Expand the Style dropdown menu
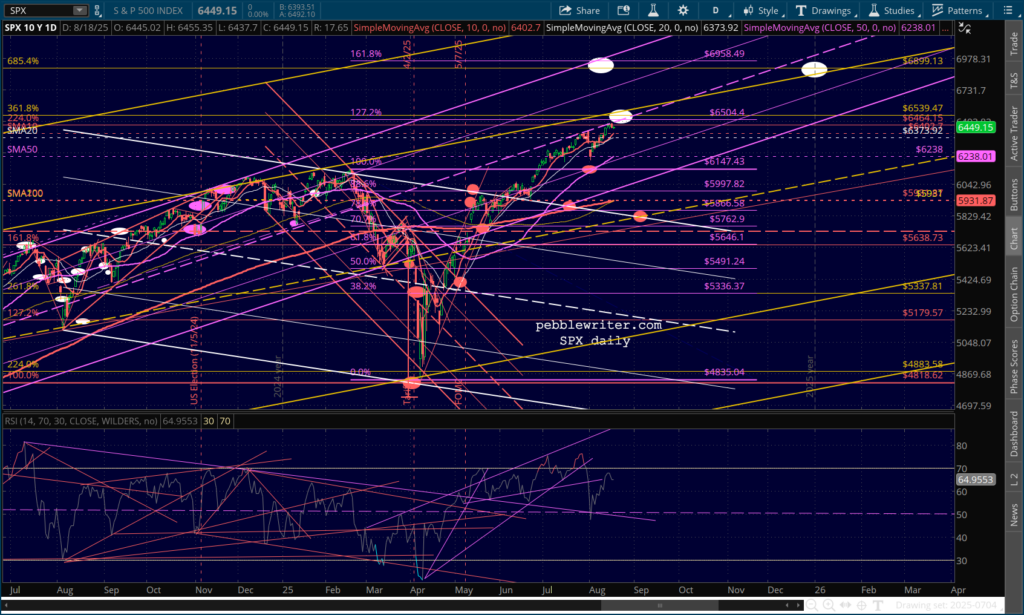The image size is (1024, 615). [x=762, y=10]
